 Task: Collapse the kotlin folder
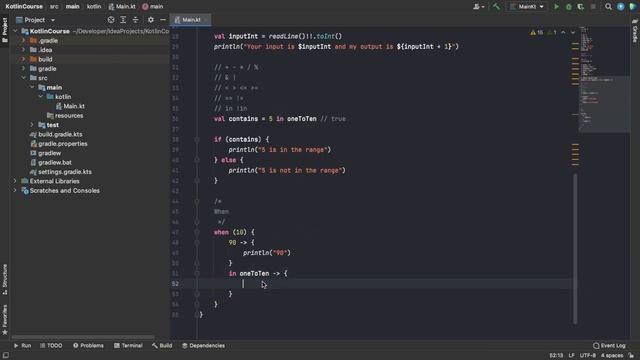(40, 97)
